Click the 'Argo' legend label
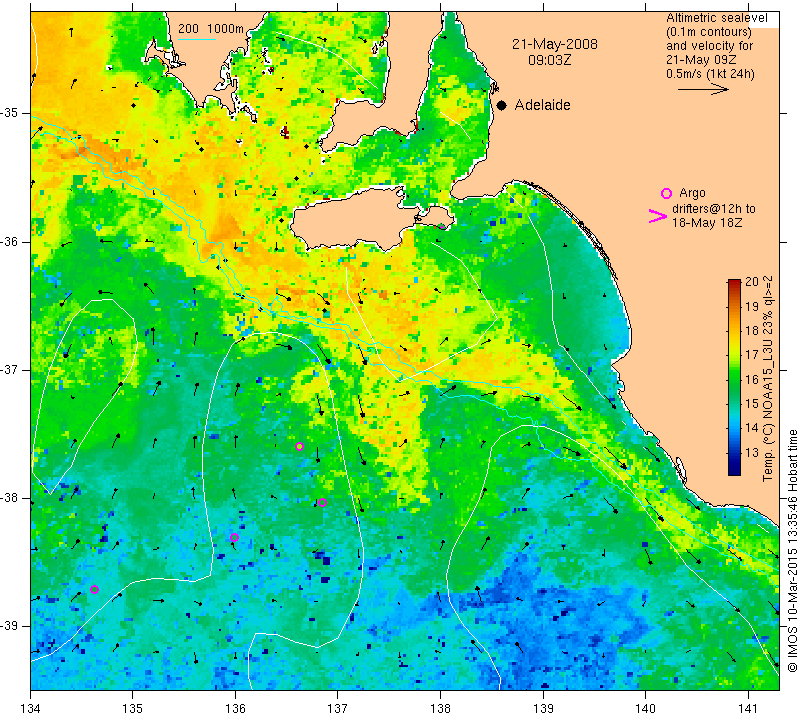This screenshot has width=800, height=720. 692,193
